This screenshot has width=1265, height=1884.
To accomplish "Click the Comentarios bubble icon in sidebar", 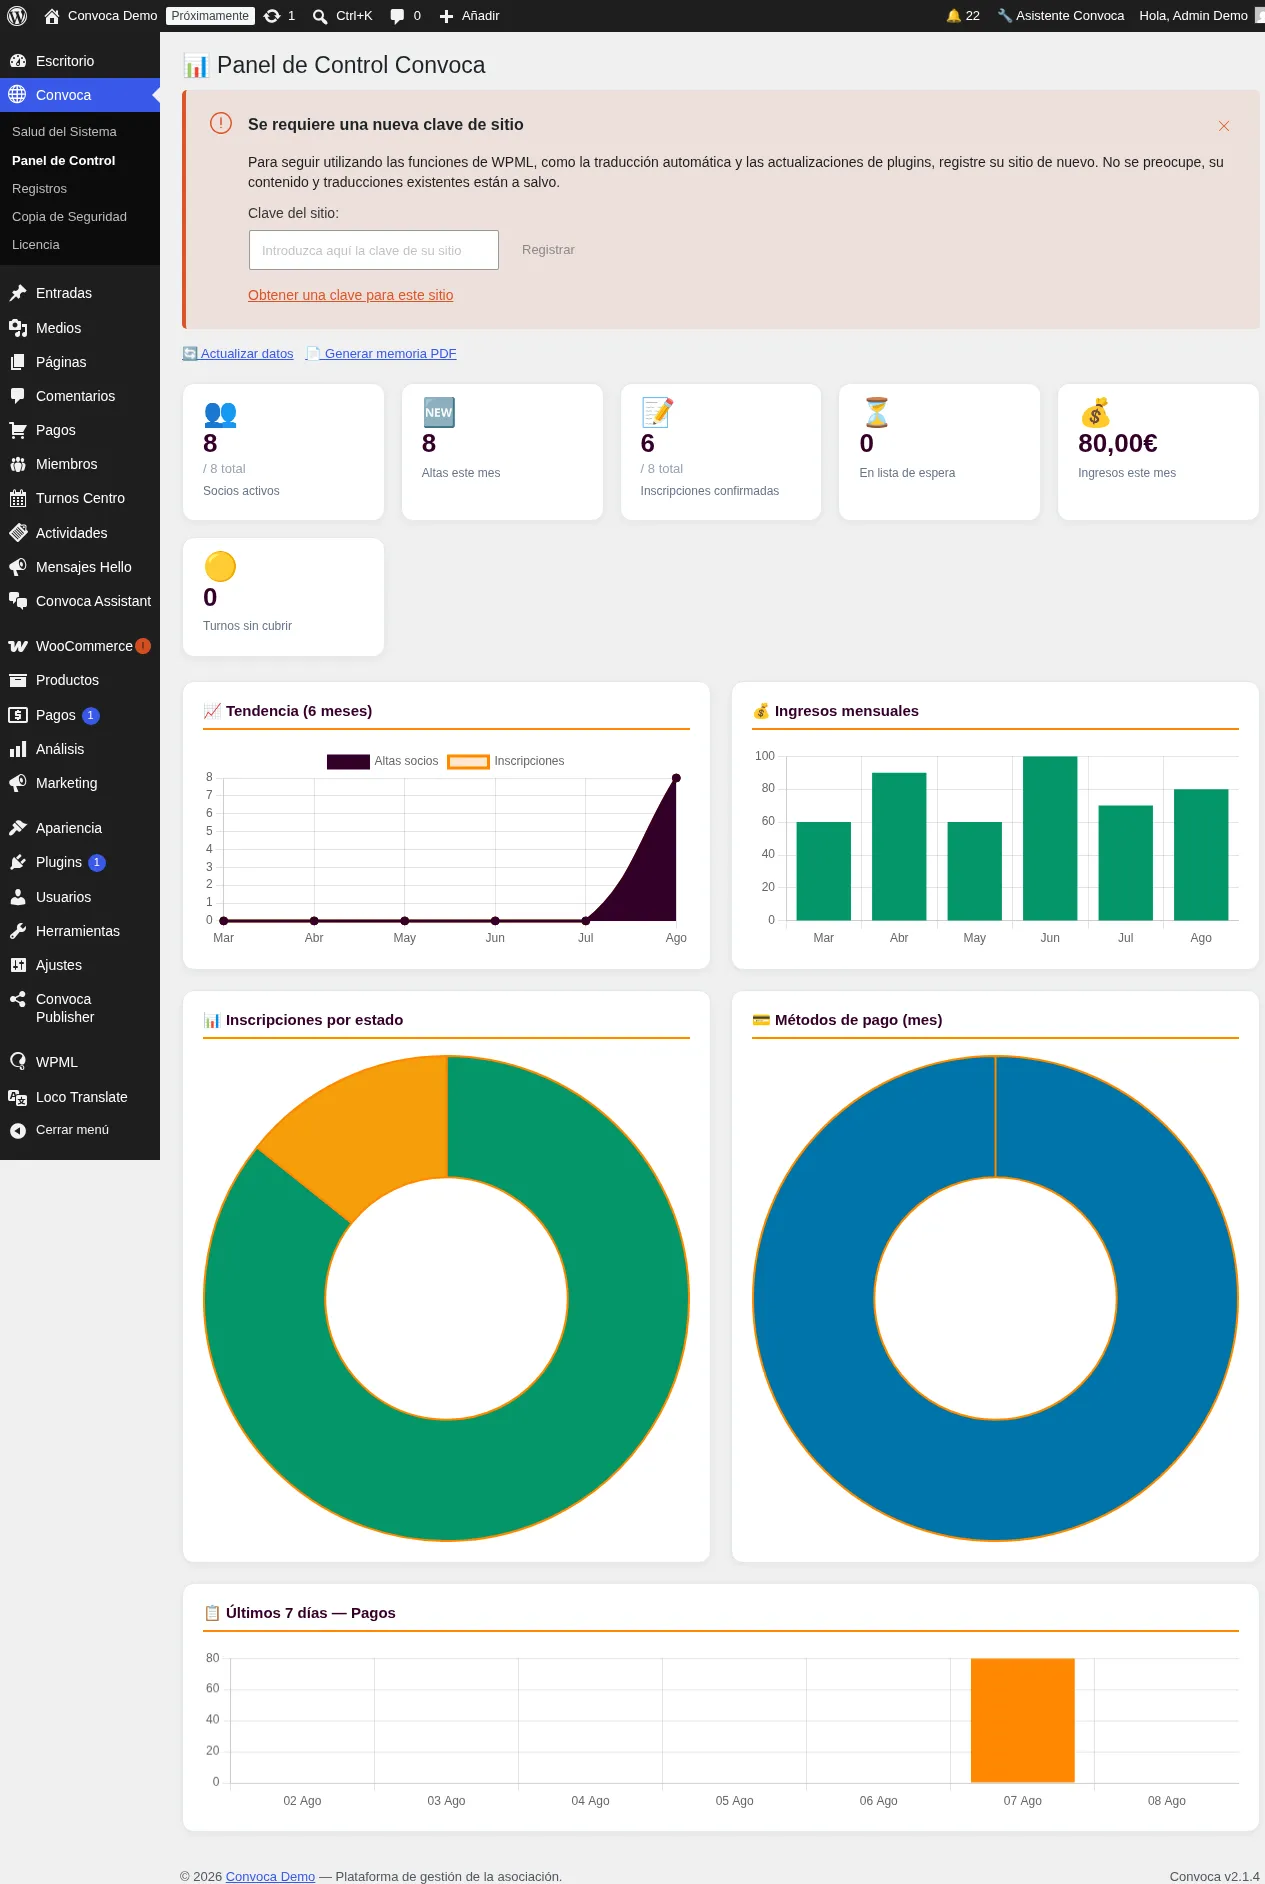I will (x=18, y=396).
